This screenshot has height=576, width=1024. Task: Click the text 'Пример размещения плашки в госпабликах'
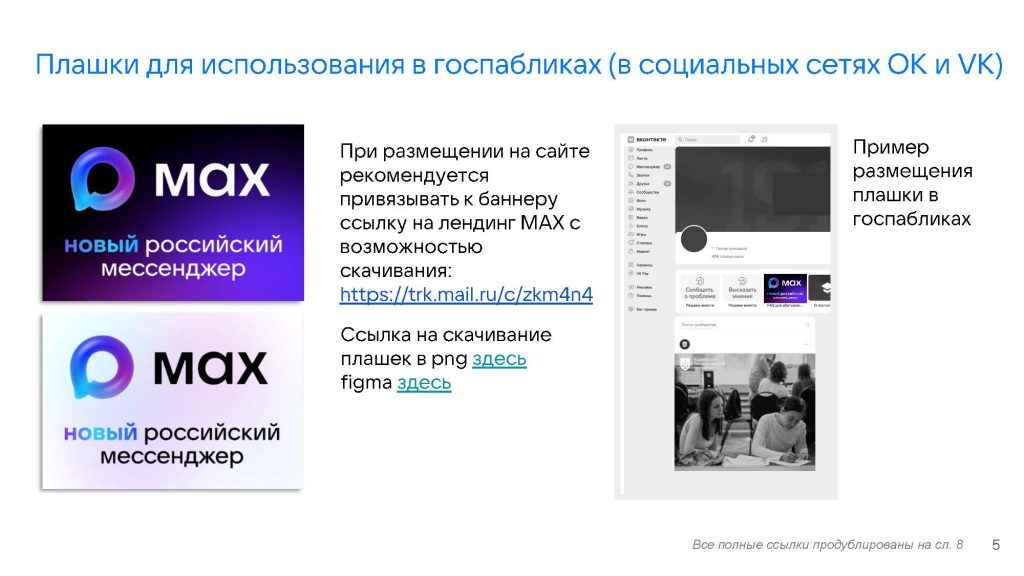(912, 183)
